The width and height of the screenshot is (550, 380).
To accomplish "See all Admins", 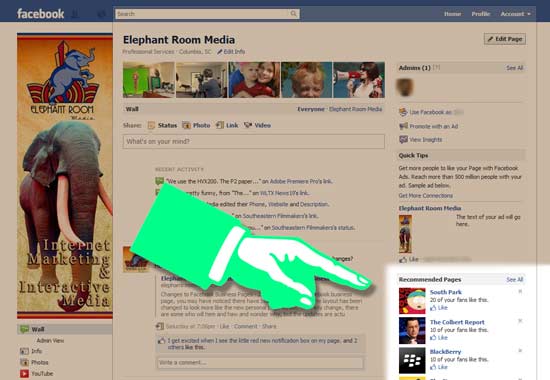I will point(515,68).
